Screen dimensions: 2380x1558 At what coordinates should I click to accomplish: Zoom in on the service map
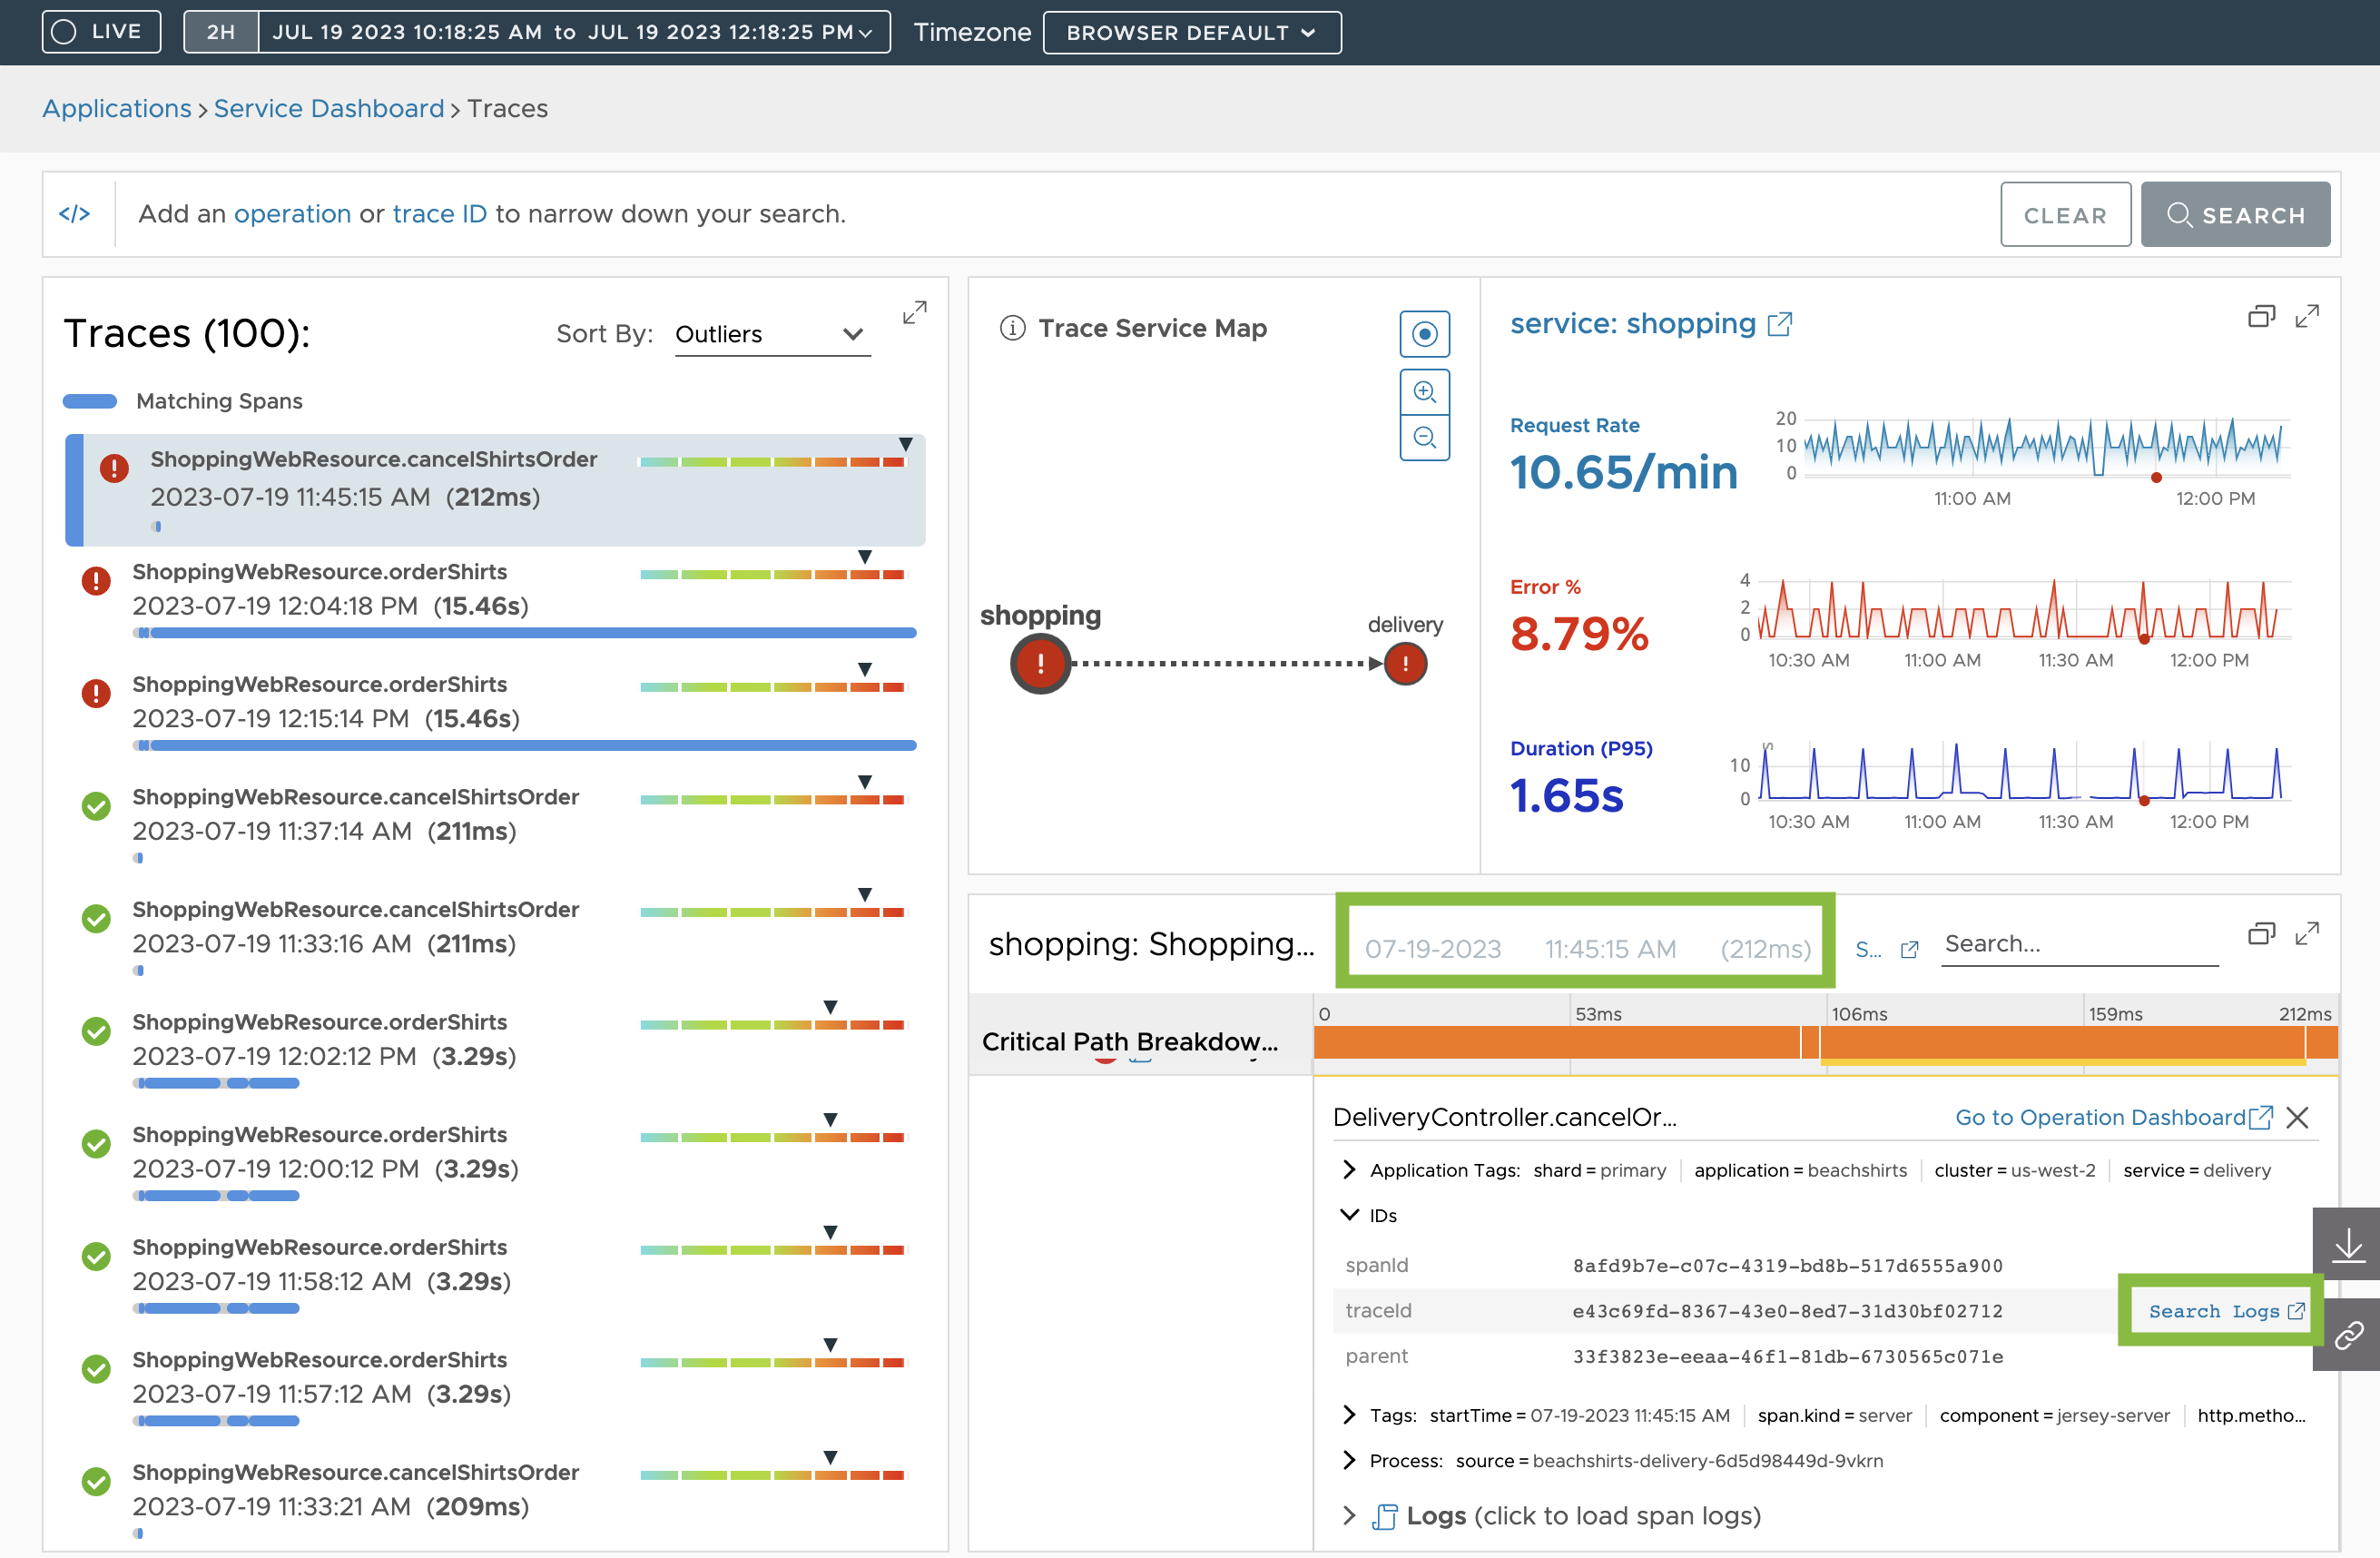(x=1424, y=391)
